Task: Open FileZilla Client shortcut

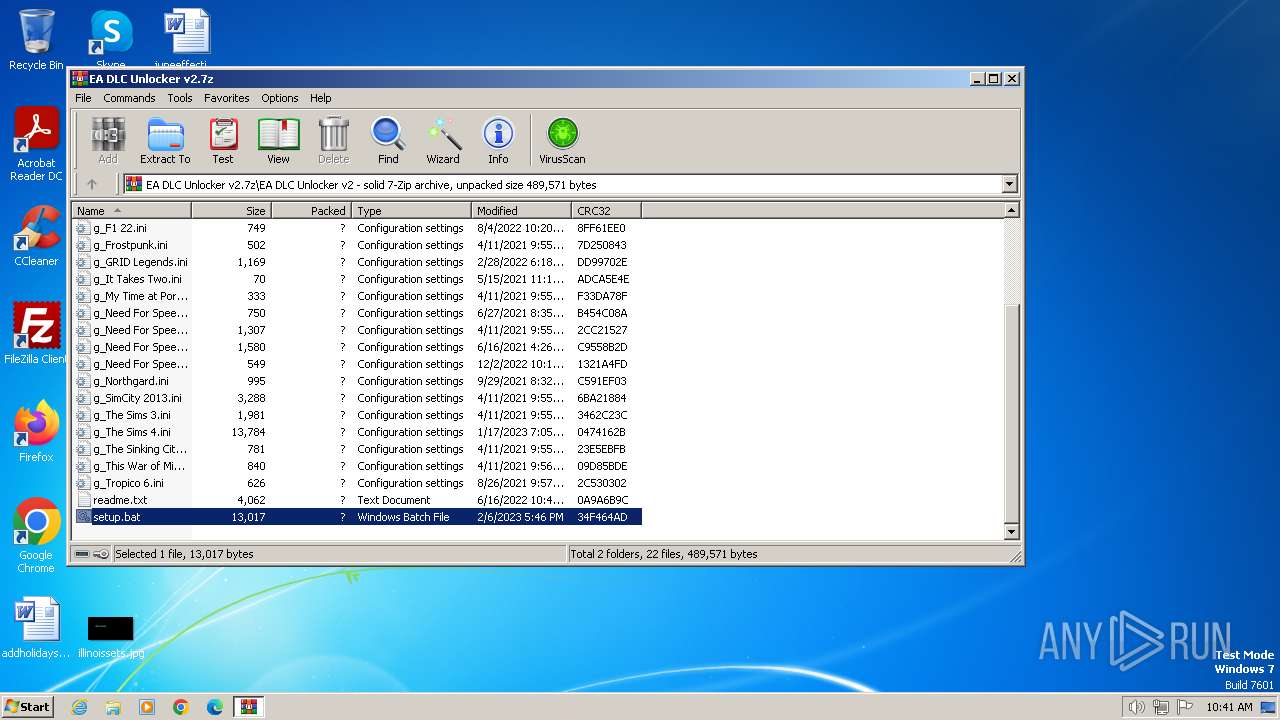Action: 36,334
